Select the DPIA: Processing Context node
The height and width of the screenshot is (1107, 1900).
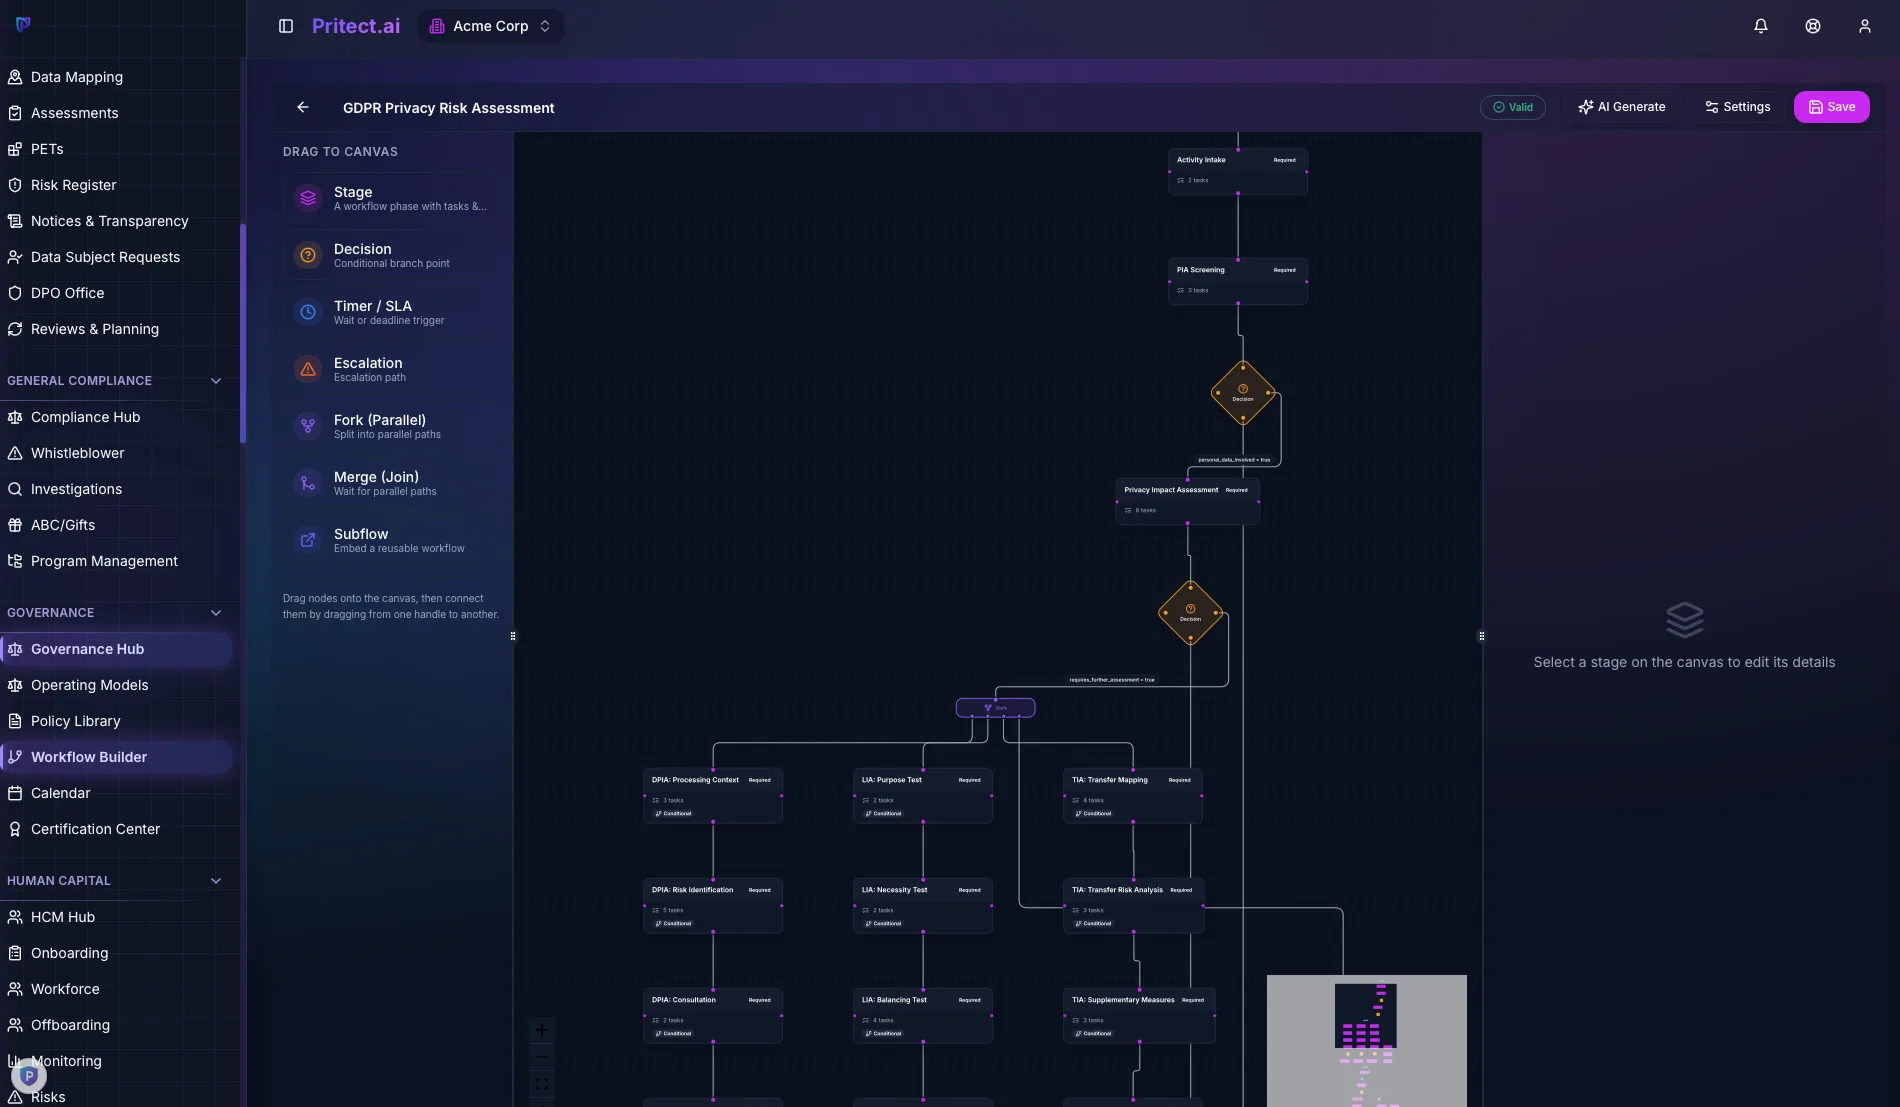pyautogui.click(x=713, y=796)
